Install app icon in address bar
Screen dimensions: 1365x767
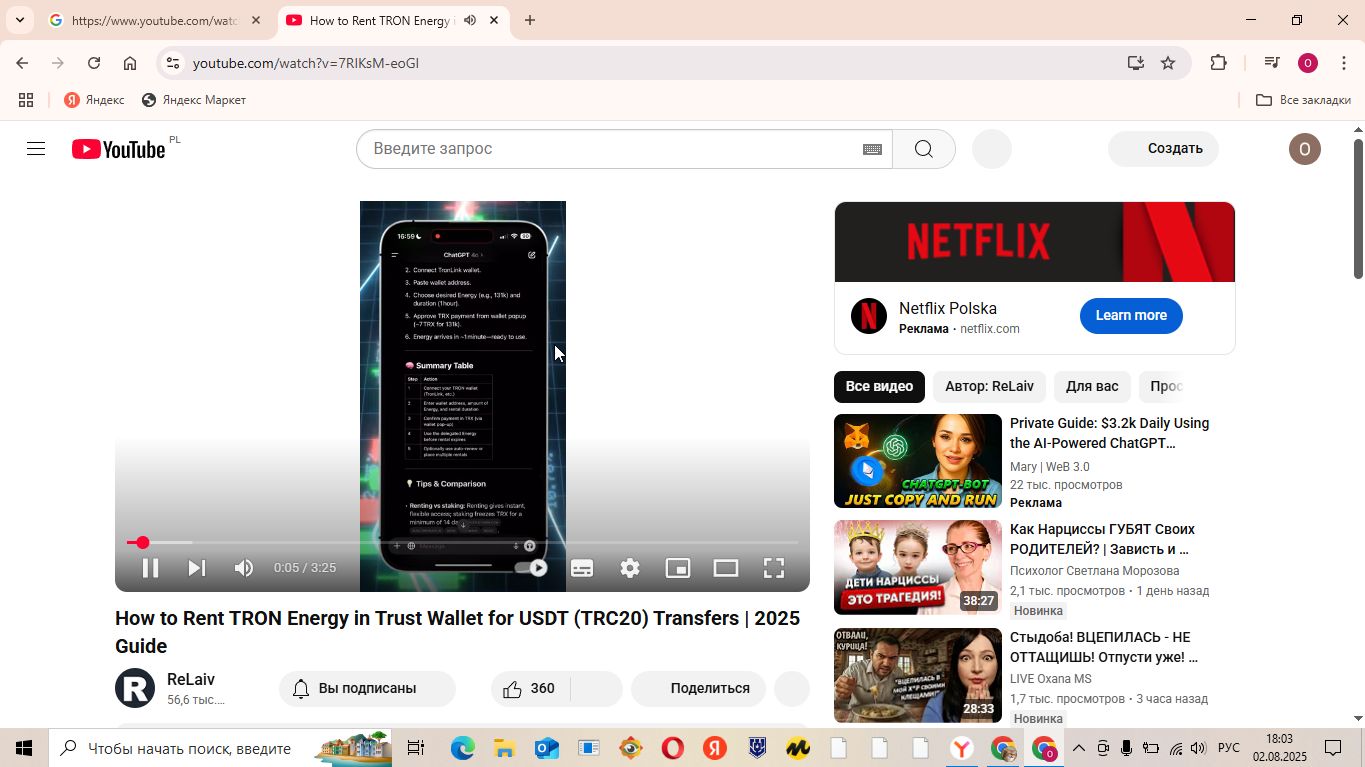click(x=1135, y=63)
